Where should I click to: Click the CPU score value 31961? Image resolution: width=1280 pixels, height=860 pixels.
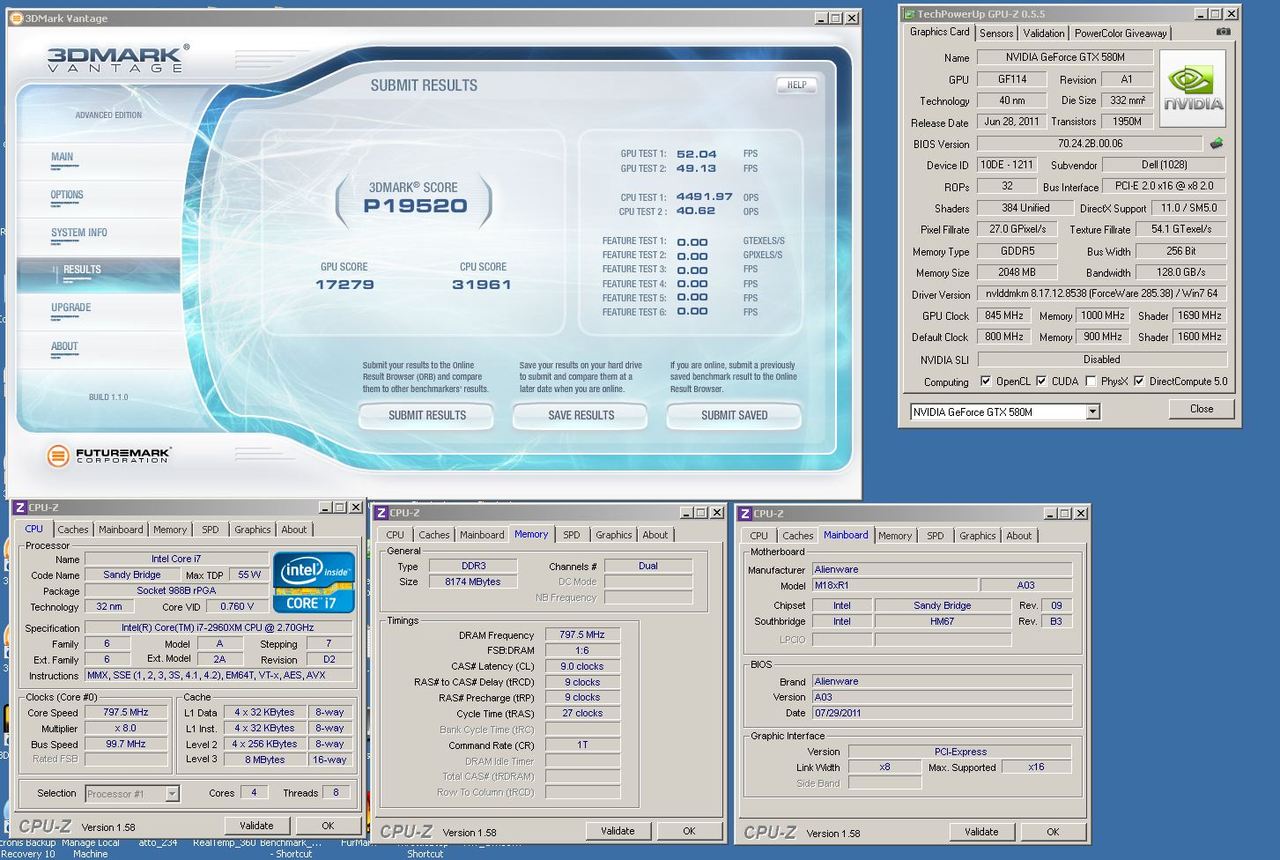coord(482,284)
